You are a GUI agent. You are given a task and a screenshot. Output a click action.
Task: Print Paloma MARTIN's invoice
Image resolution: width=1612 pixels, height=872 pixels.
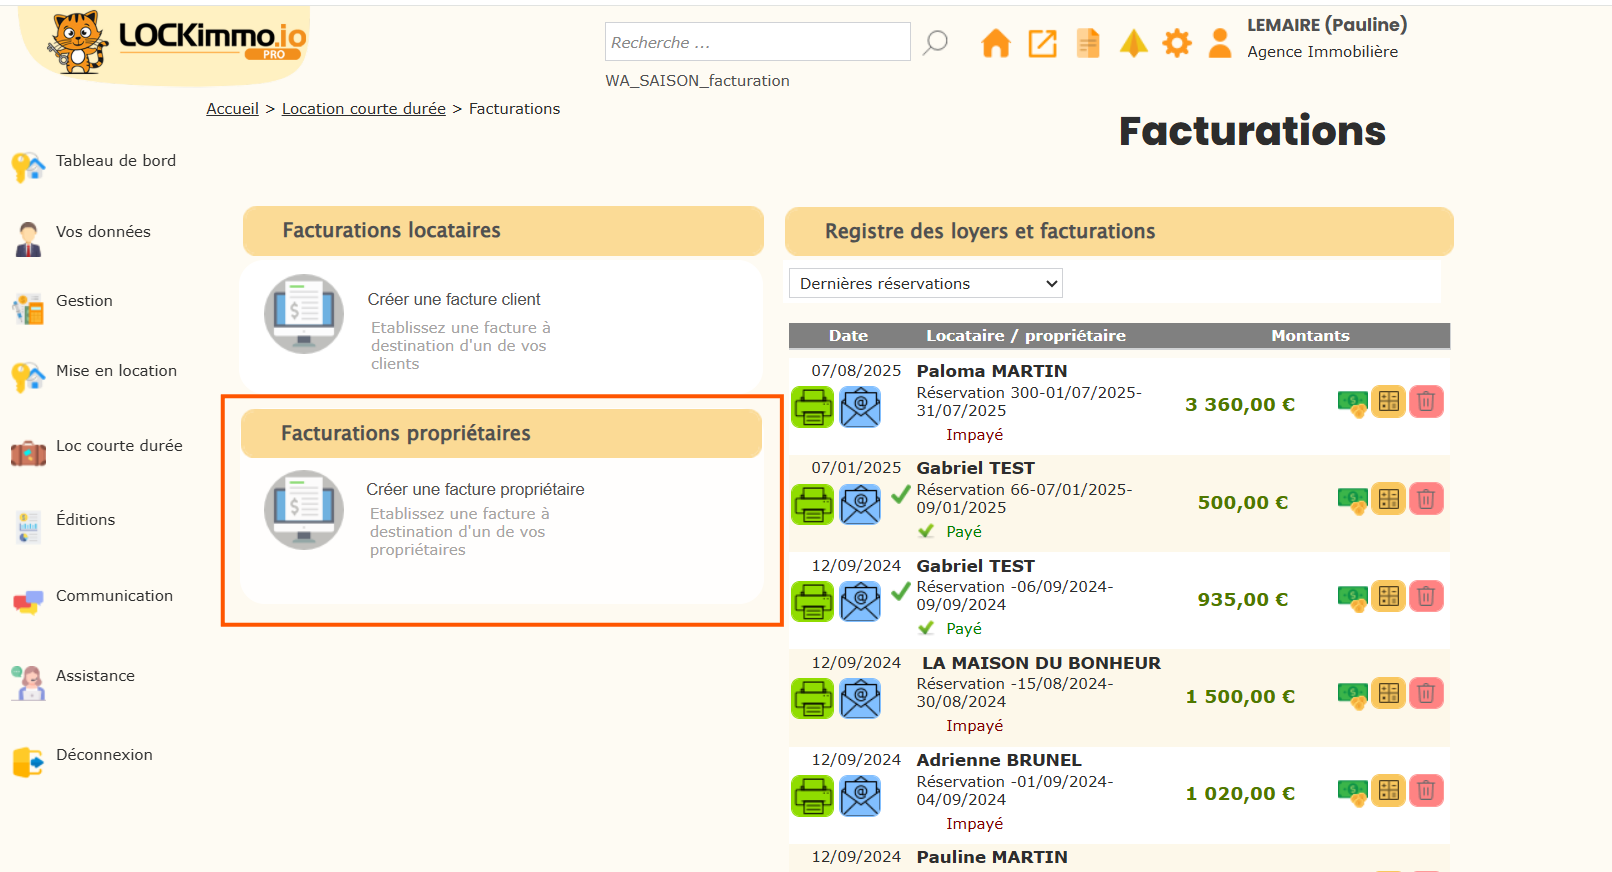[812, 407]
